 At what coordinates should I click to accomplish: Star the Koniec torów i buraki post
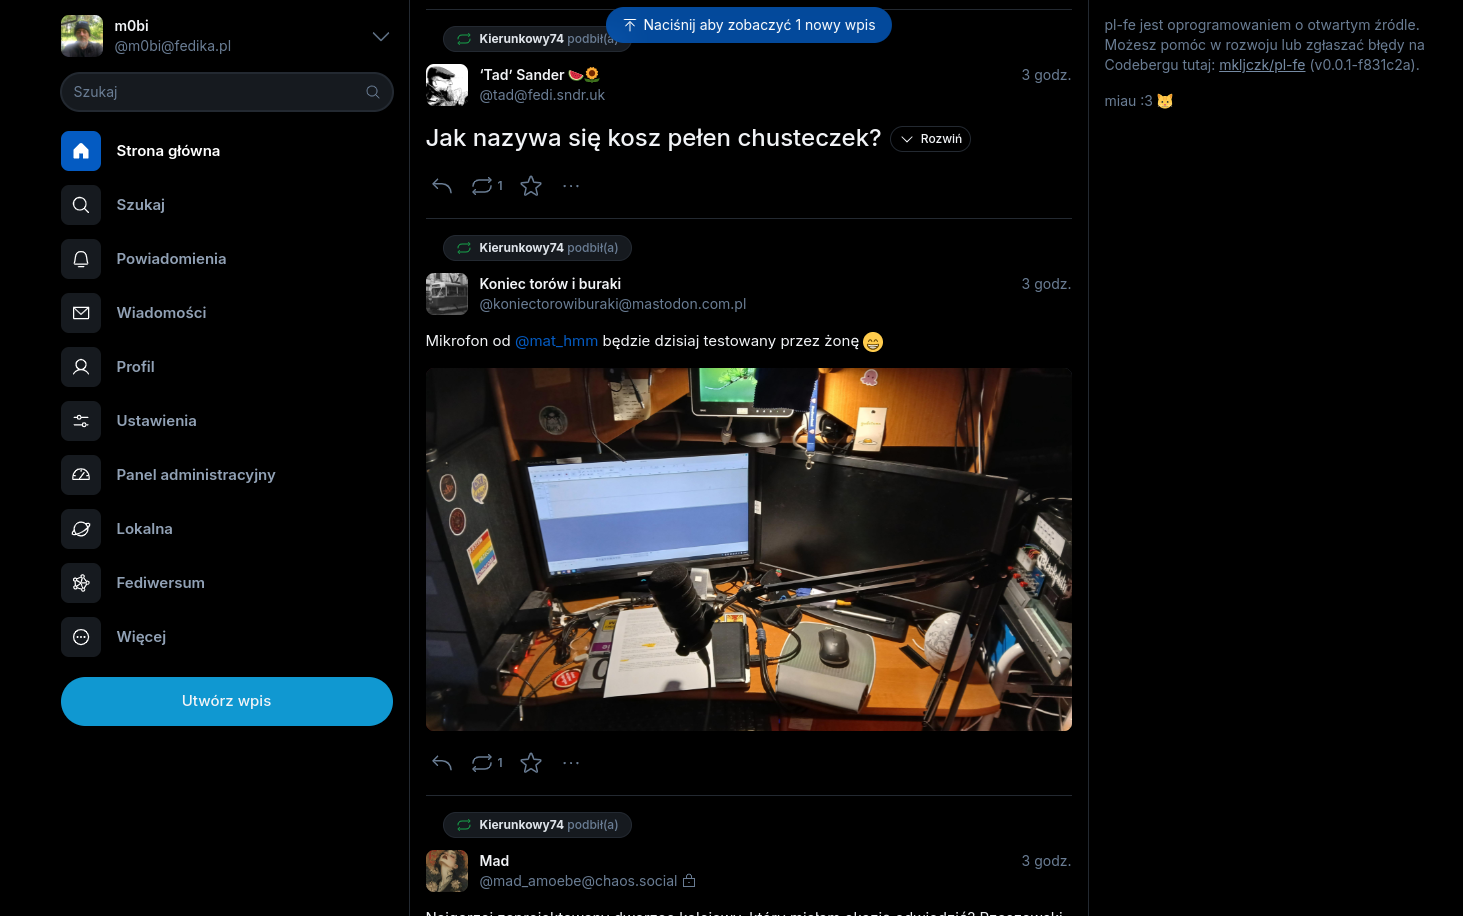coord(531,763)
